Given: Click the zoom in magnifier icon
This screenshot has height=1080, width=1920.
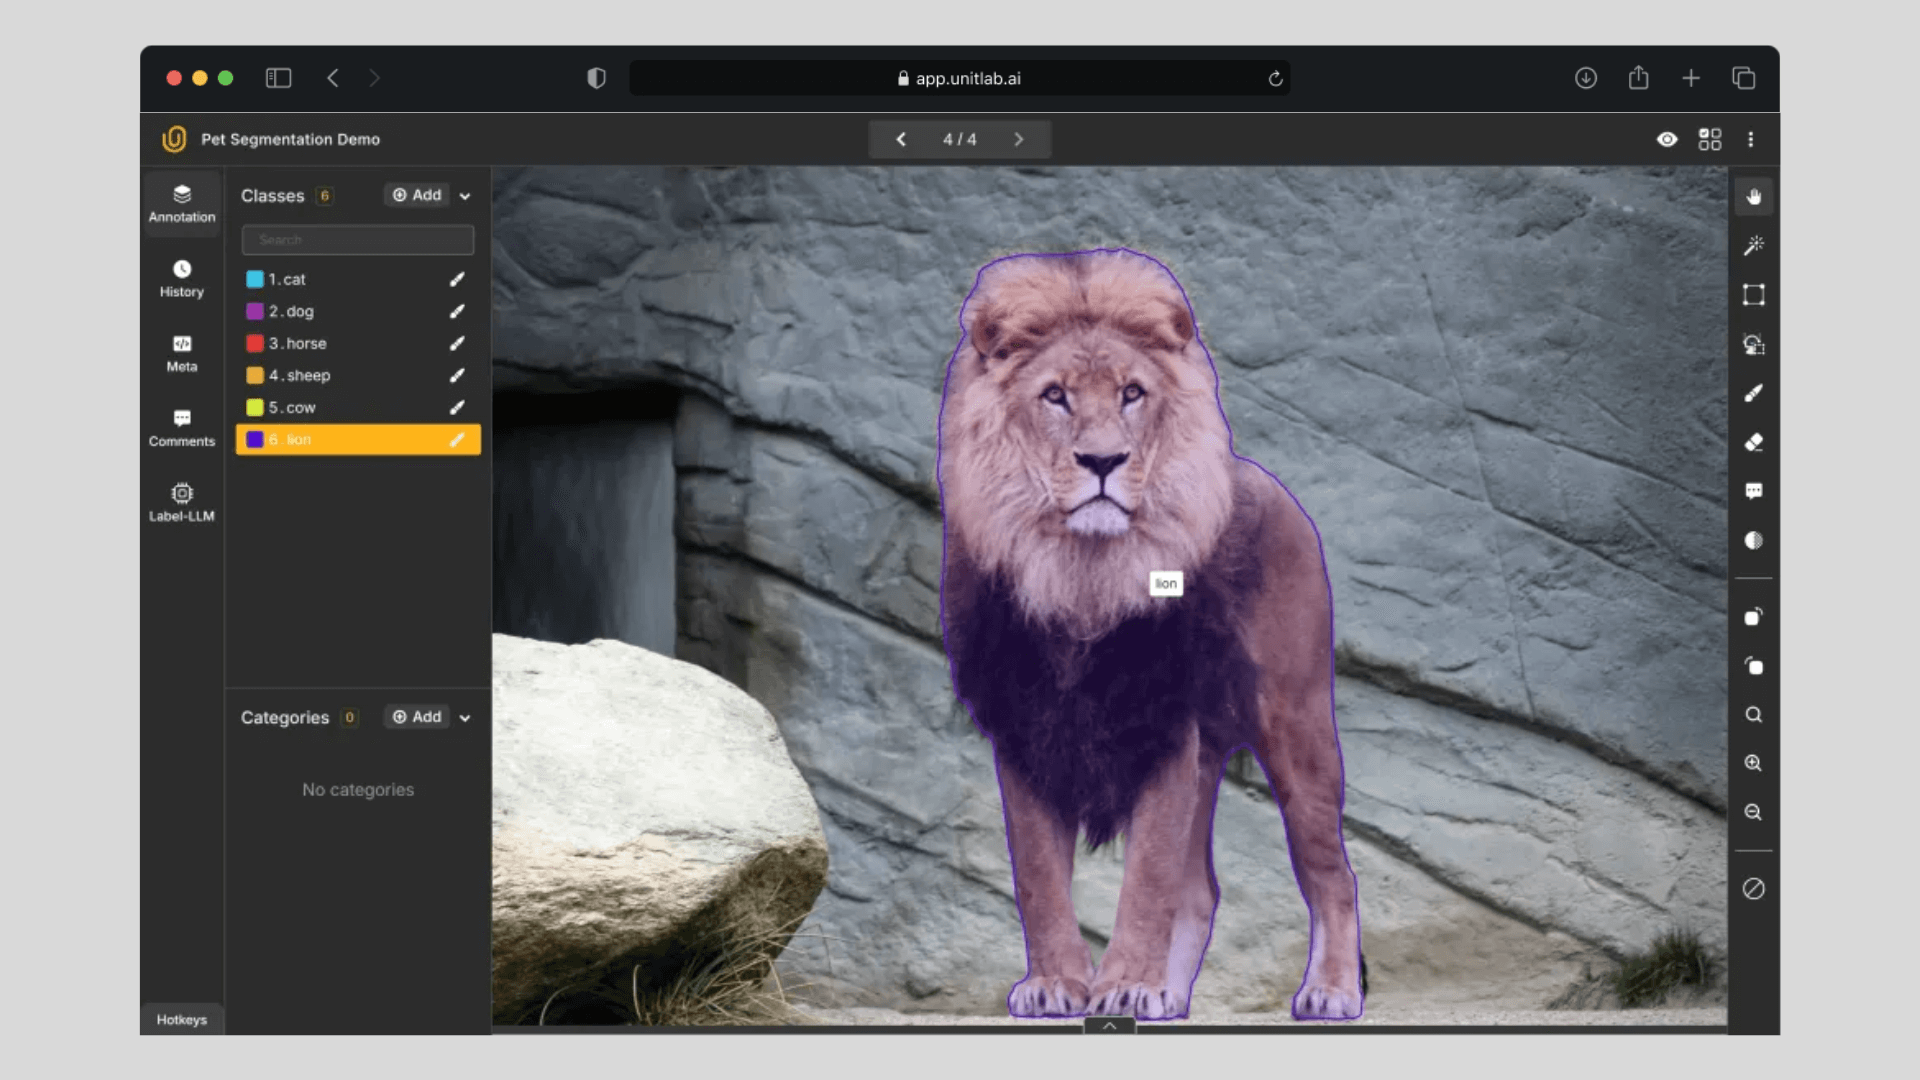Looking at the screenshot, I should [1753, 763].
